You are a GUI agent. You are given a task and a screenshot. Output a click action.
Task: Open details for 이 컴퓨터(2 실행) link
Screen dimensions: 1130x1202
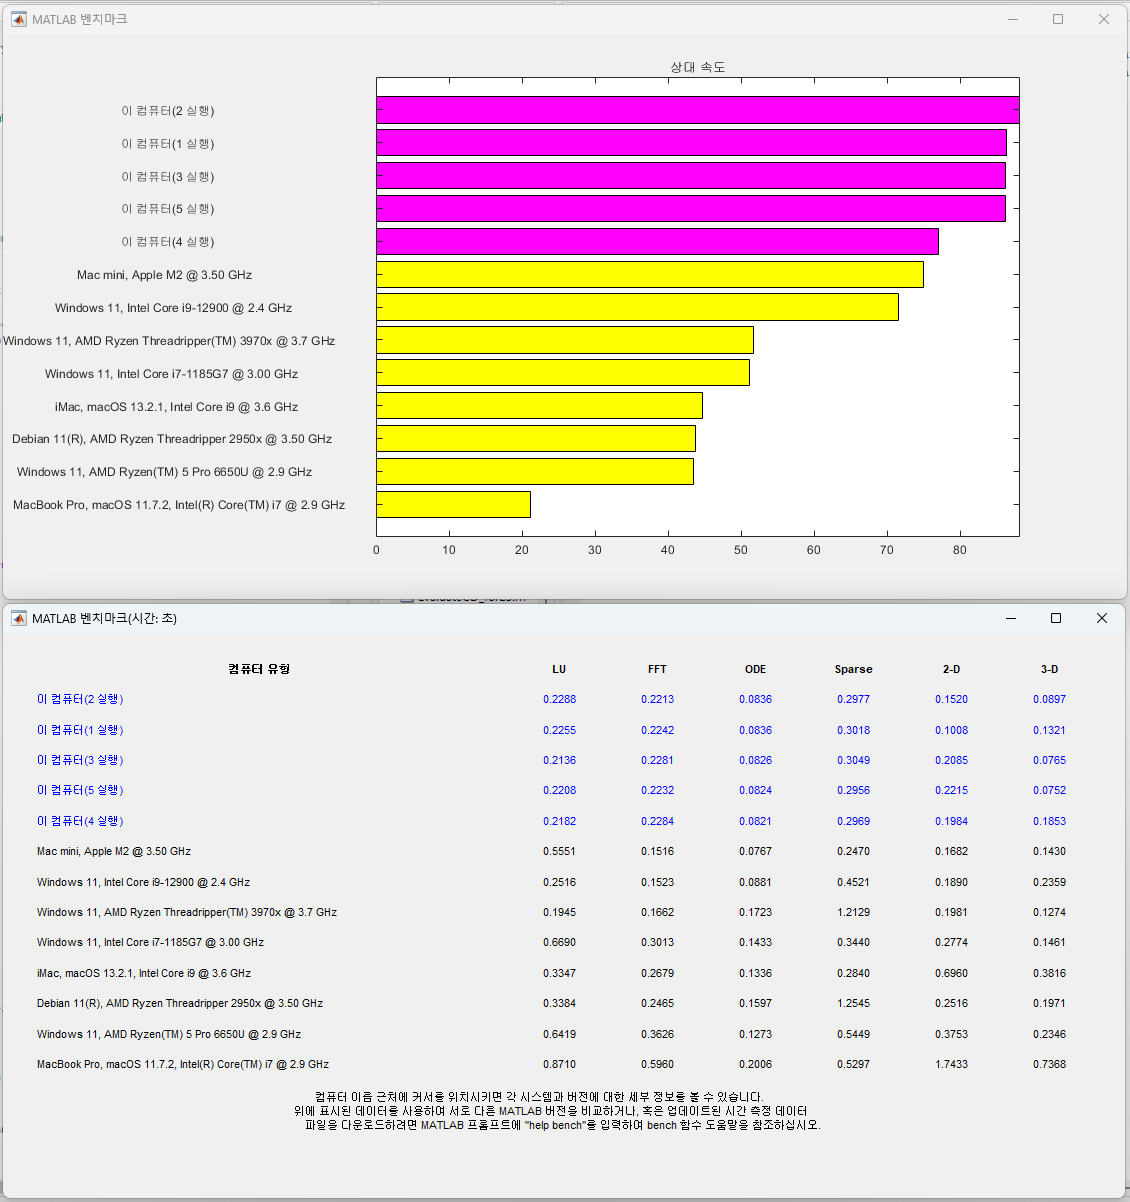(80, 699)
